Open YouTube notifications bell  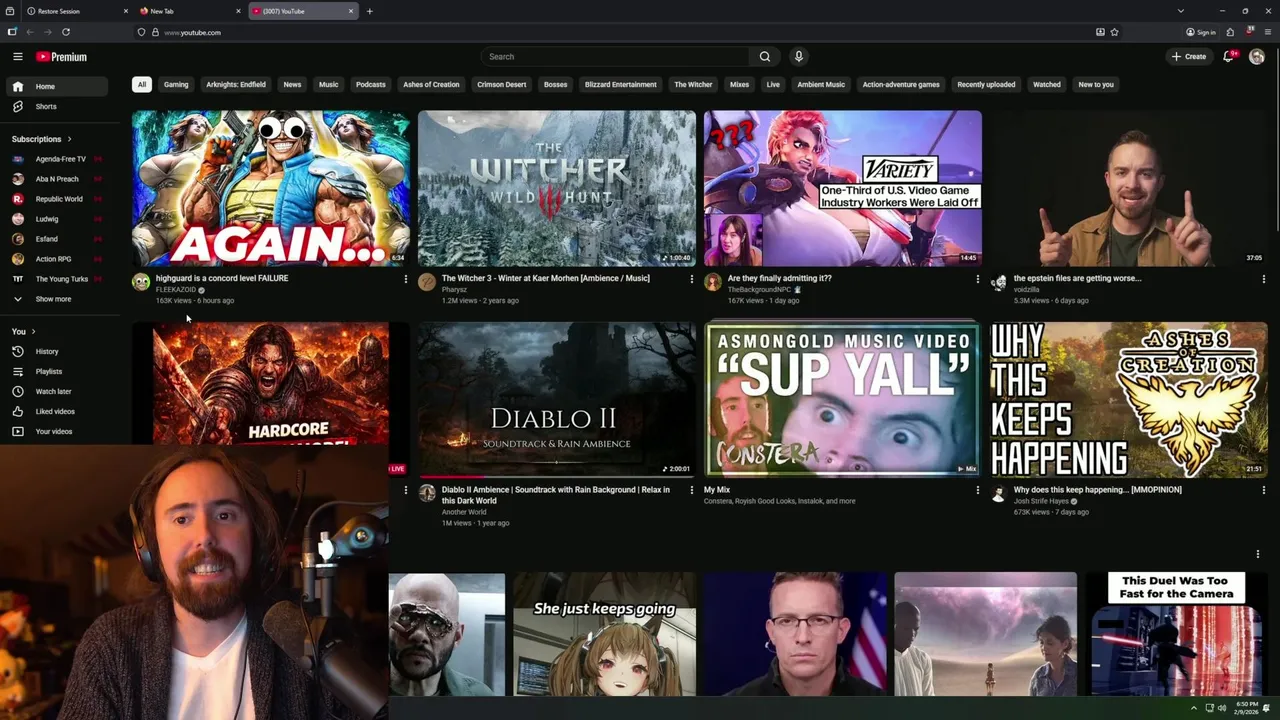coord(1228,57)
